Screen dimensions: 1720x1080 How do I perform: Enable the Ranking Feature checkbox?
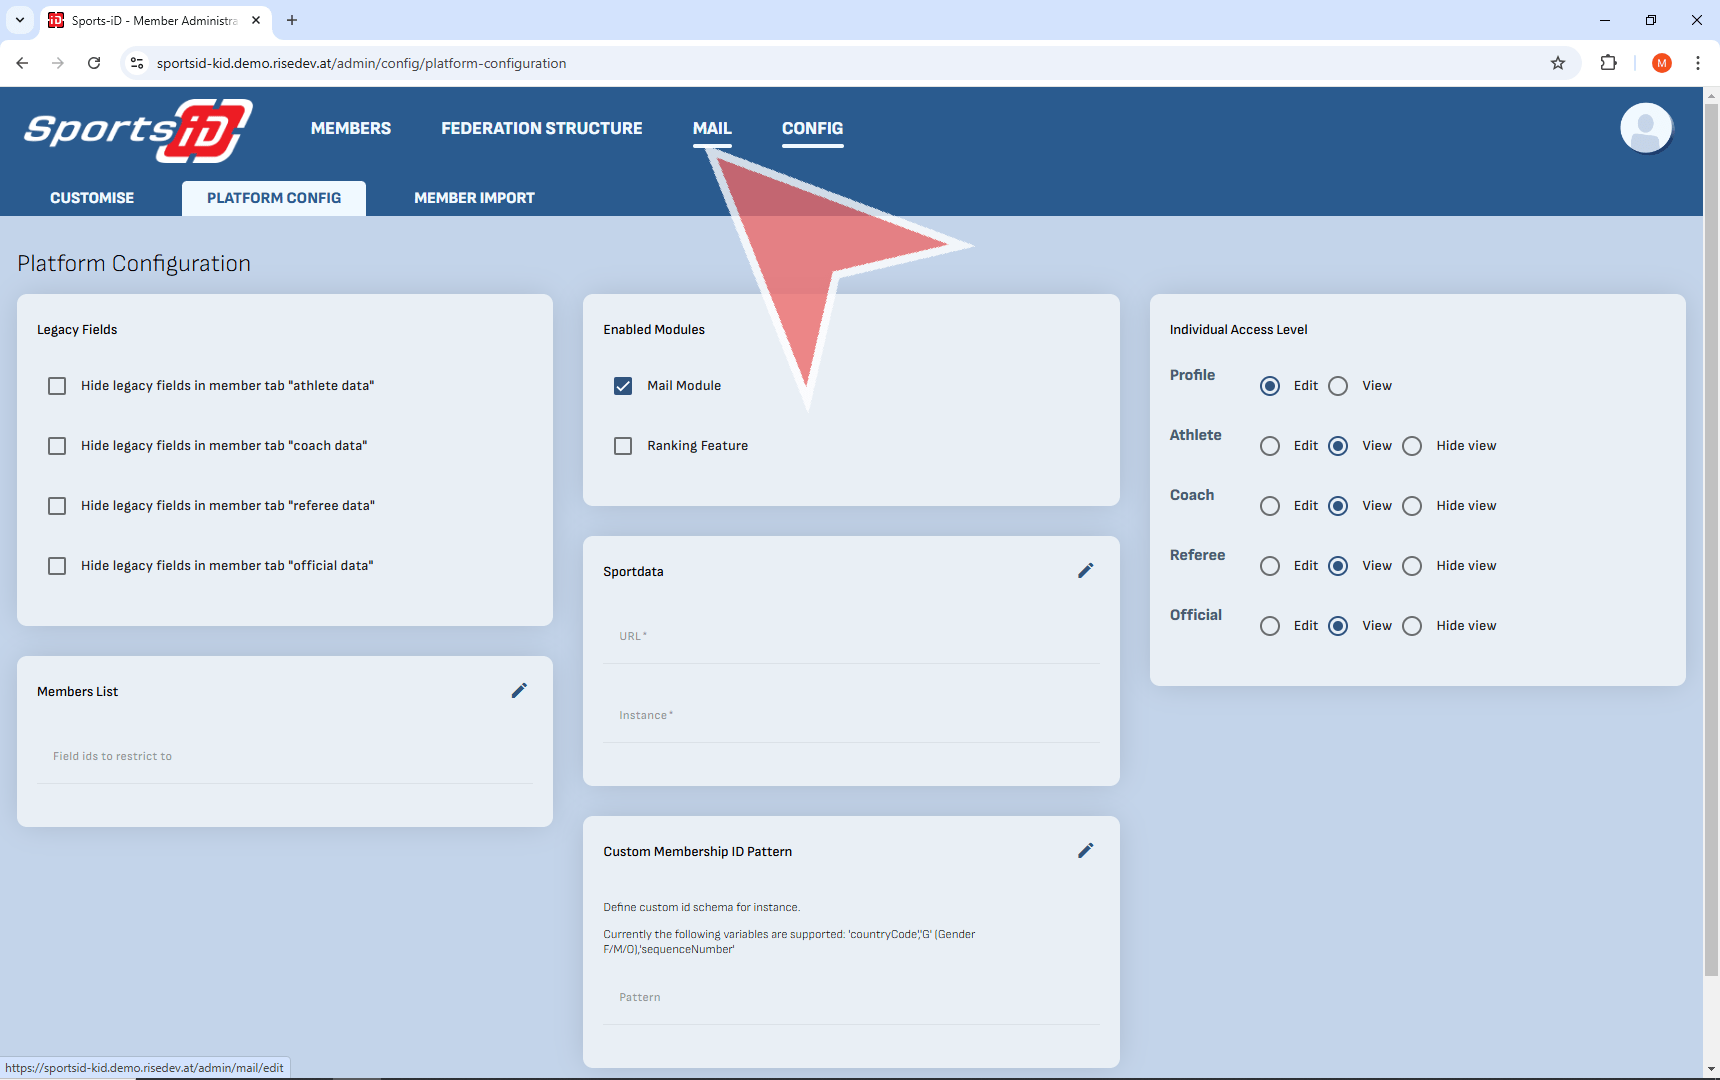(623, 446)
